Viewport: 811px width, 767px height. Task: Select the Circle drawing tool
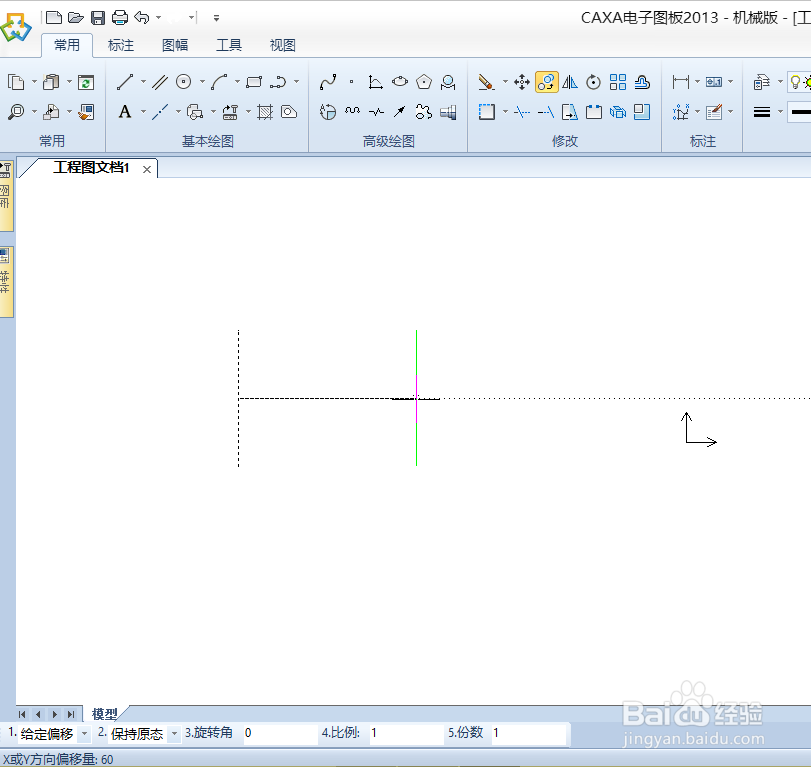pos(184,82)
